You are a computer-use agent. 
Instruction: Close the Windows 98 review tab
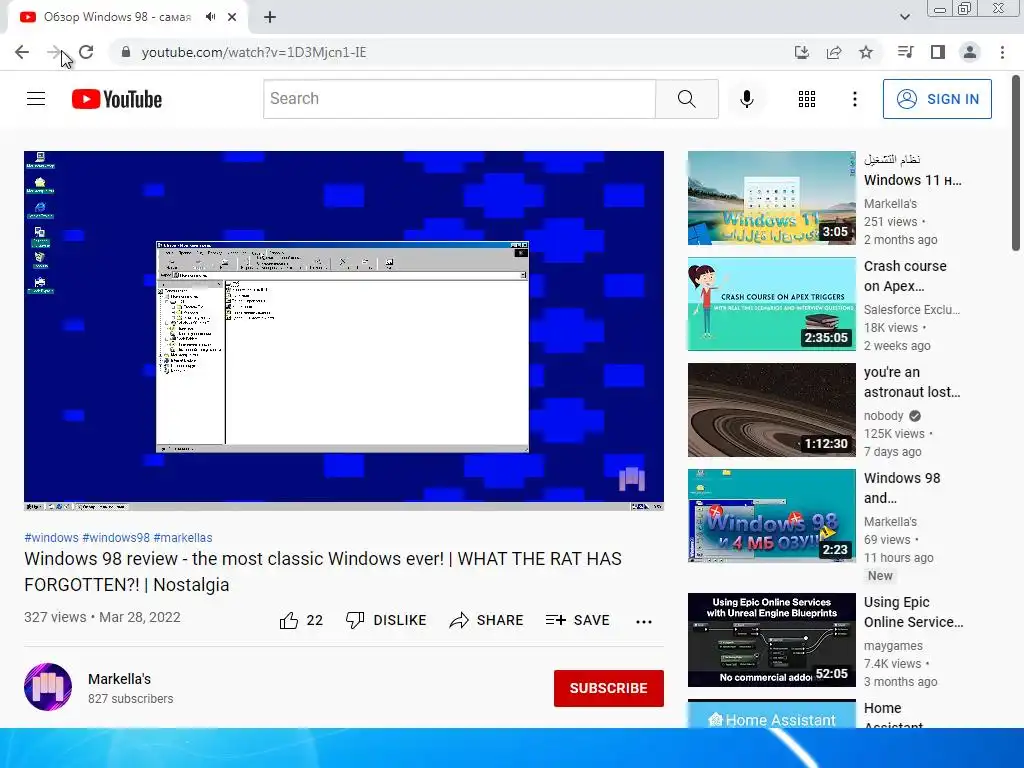[x=232, y=17]
